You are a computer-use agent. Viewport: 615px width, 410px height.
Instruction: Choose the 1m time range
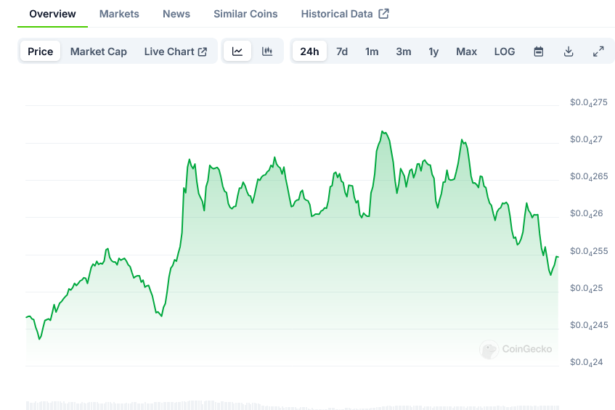(x=372, y=52)
